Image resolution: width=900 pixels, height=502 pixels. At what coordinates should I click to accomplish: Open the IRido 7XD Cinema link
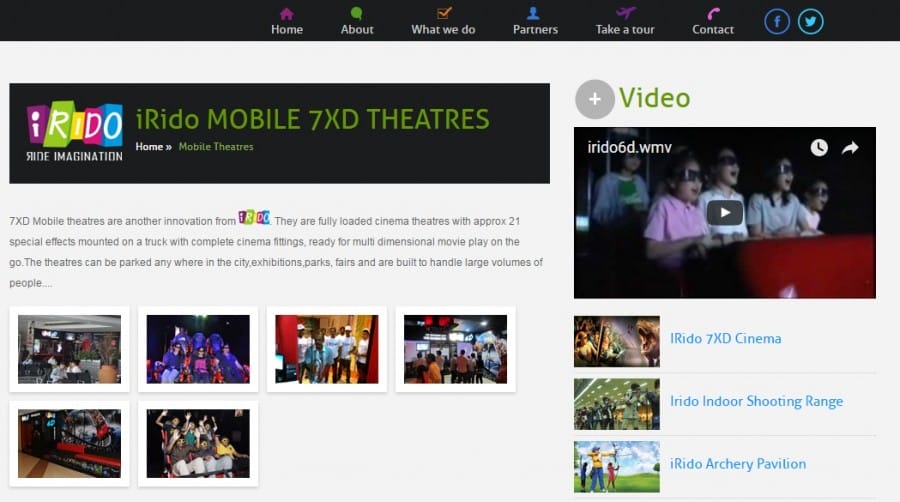(725, 338)
